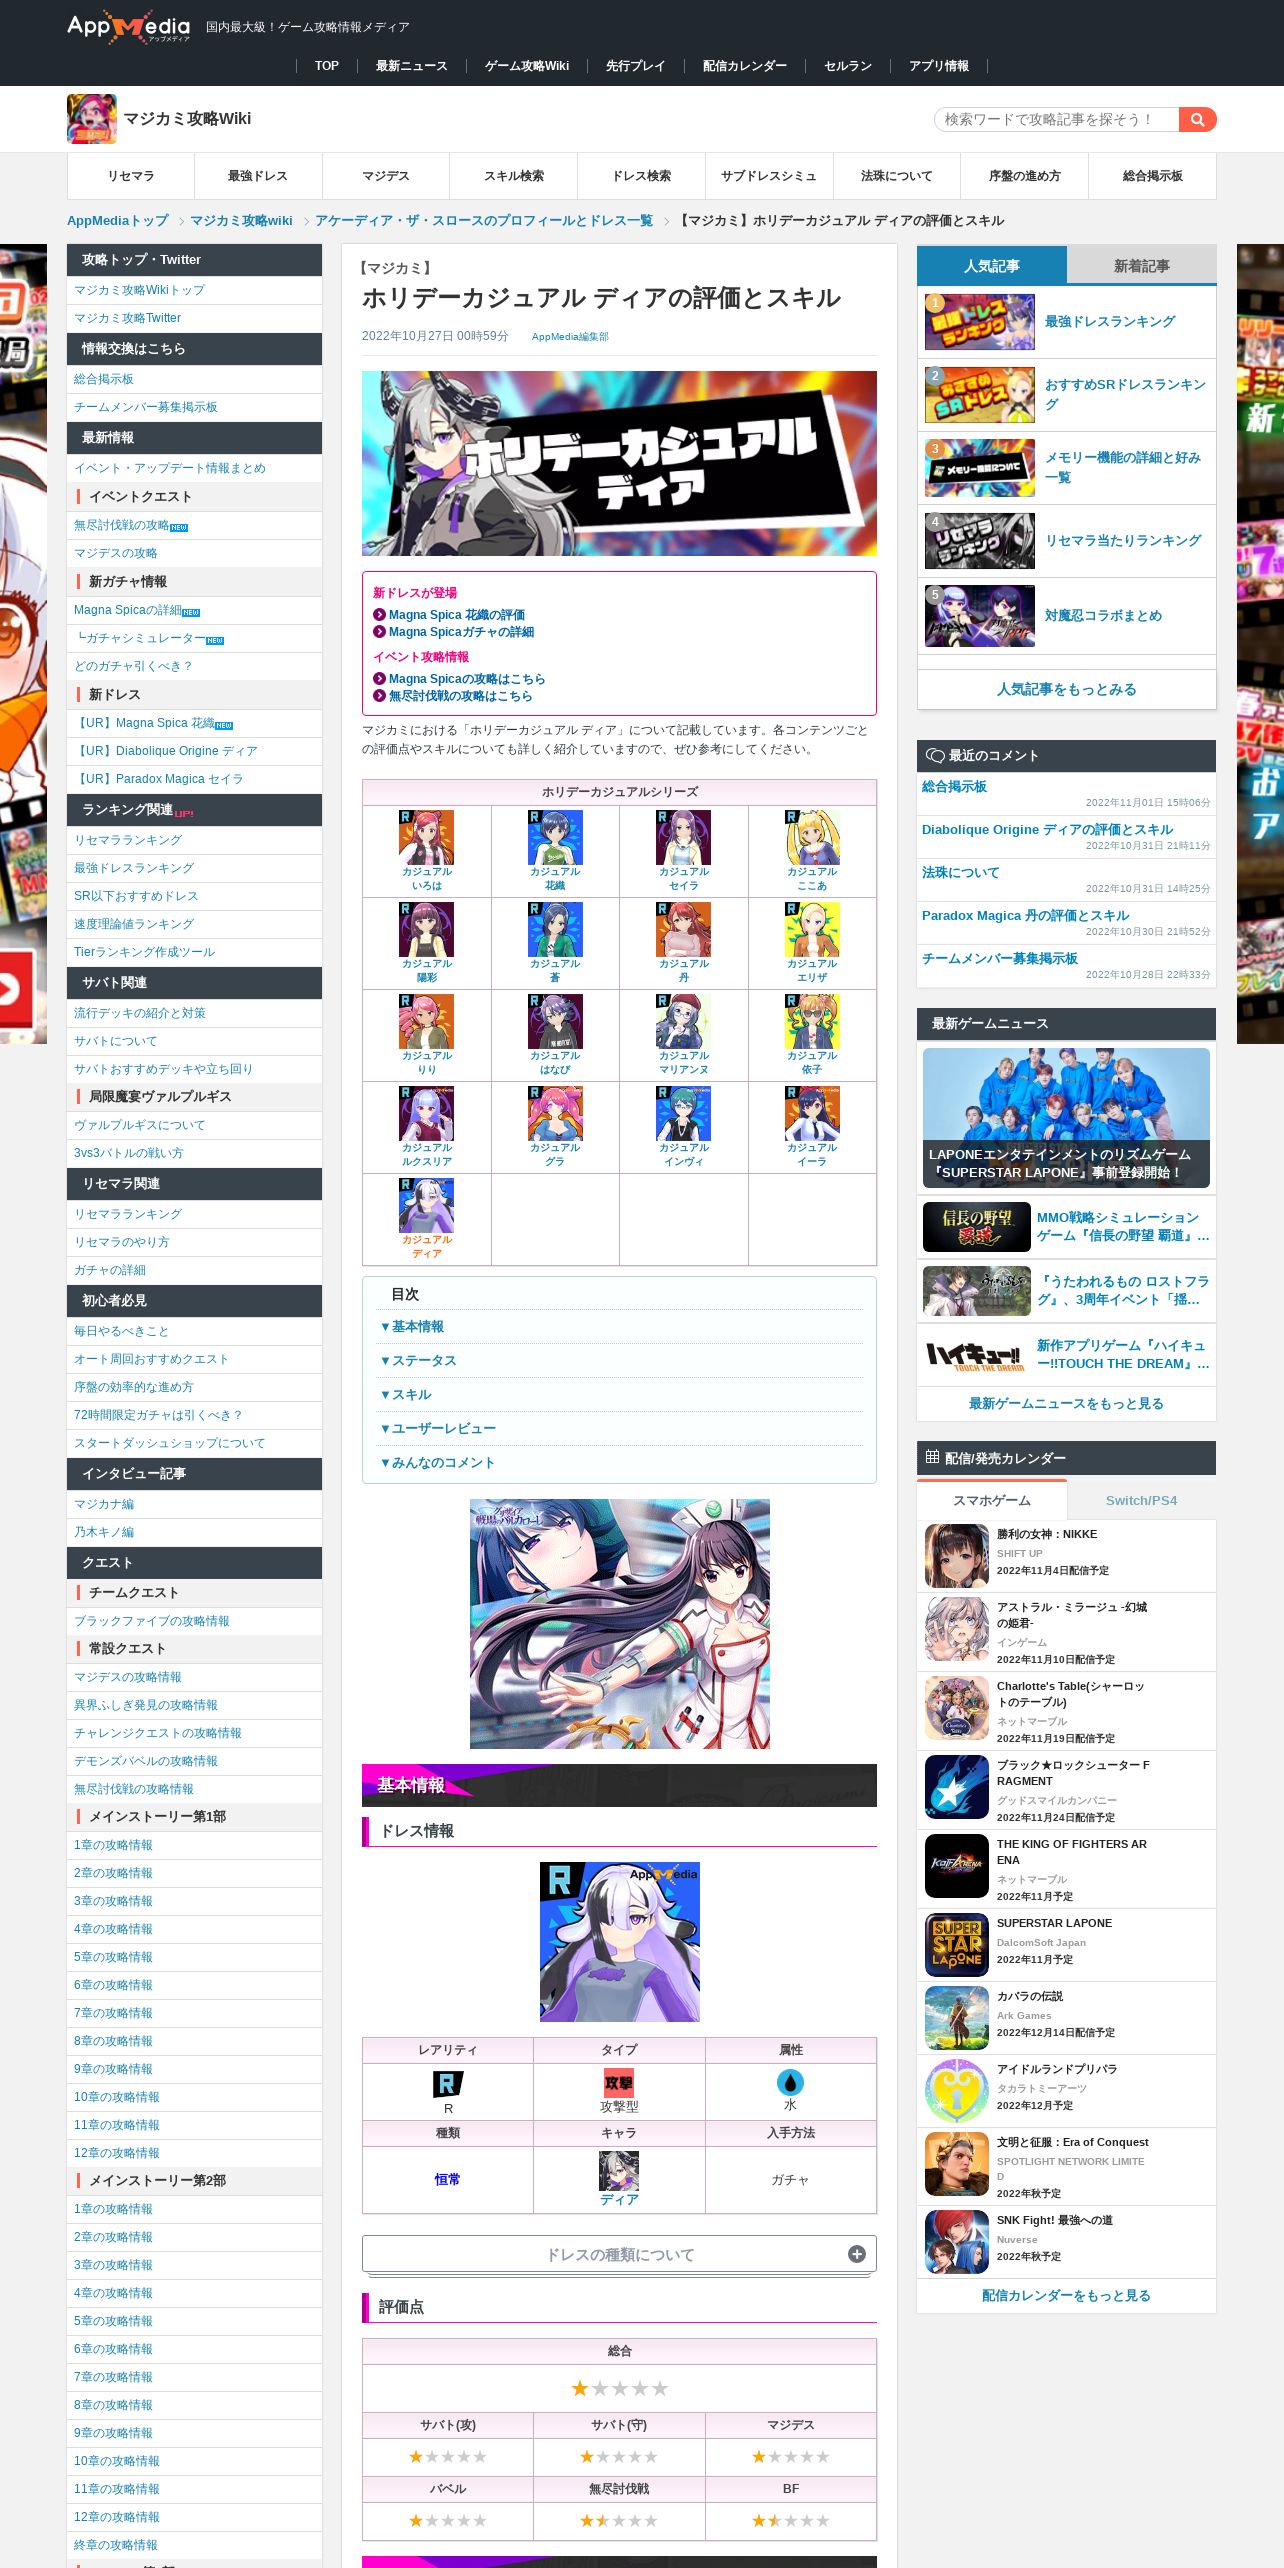Click the マジカミ攻略wiki breadcrumb link
Screen dimensions: 1284x2568
[x=241, y=220]
